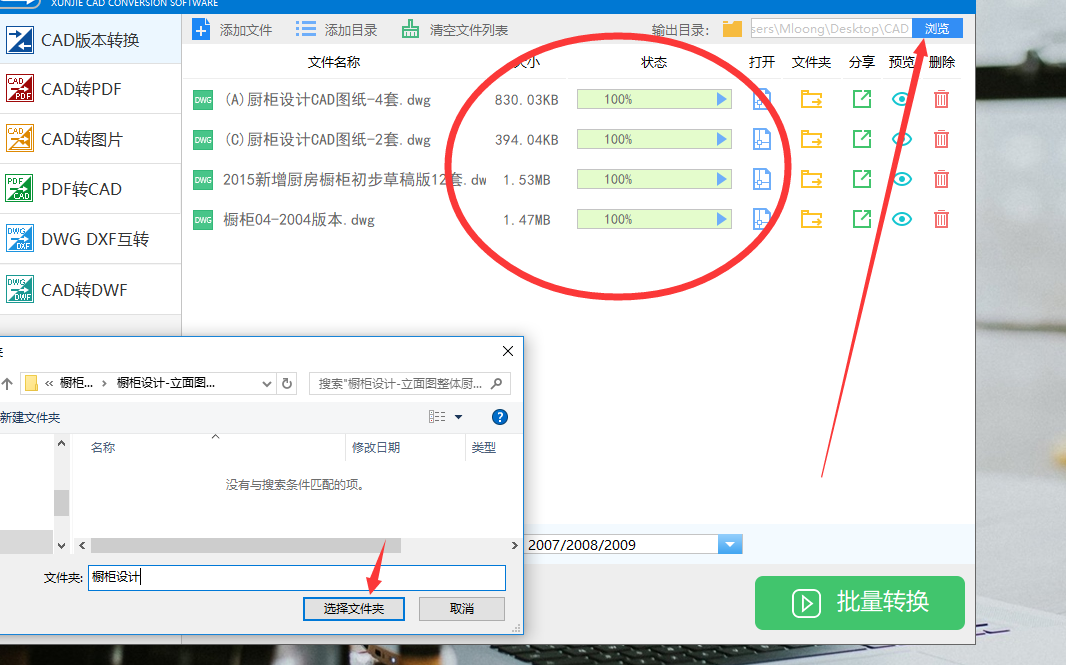
Task: Open converted file for 厨柜设计CAD图纸-2套
Action: 761,139
